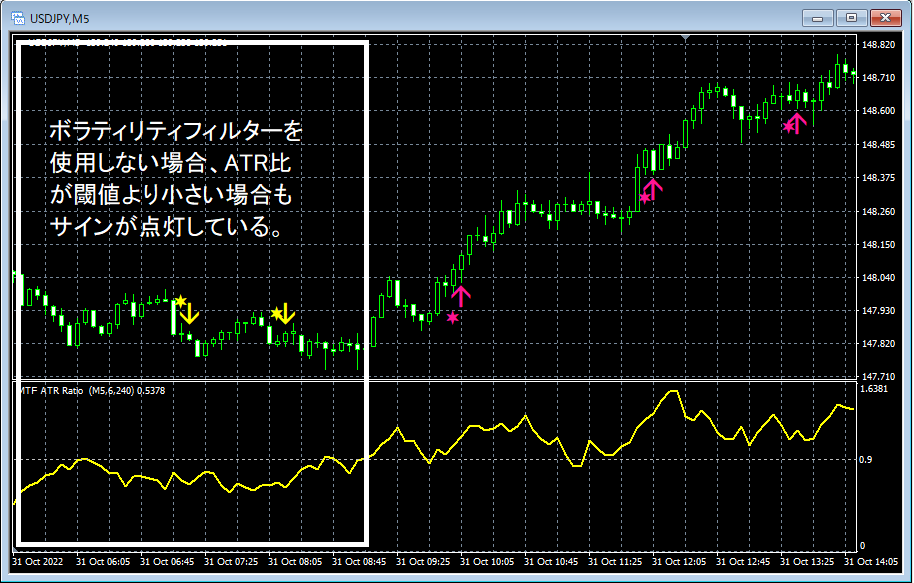Viewport: 914px width, 583px height.
Task: Click the 147.710 price scale label
Action: [x=878, y=377]
